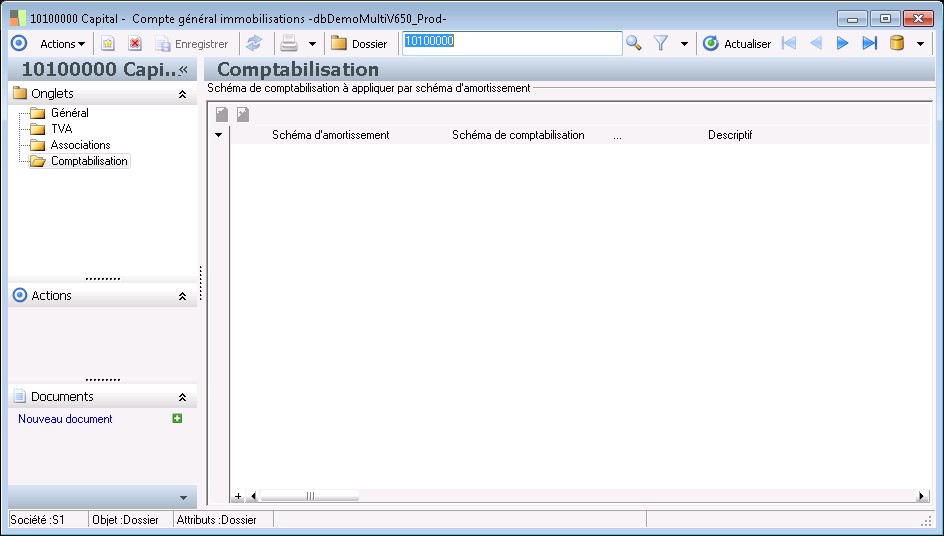Click the Descriptif column header
Viewport: 944px width, 536px height.
coord(730,135)
